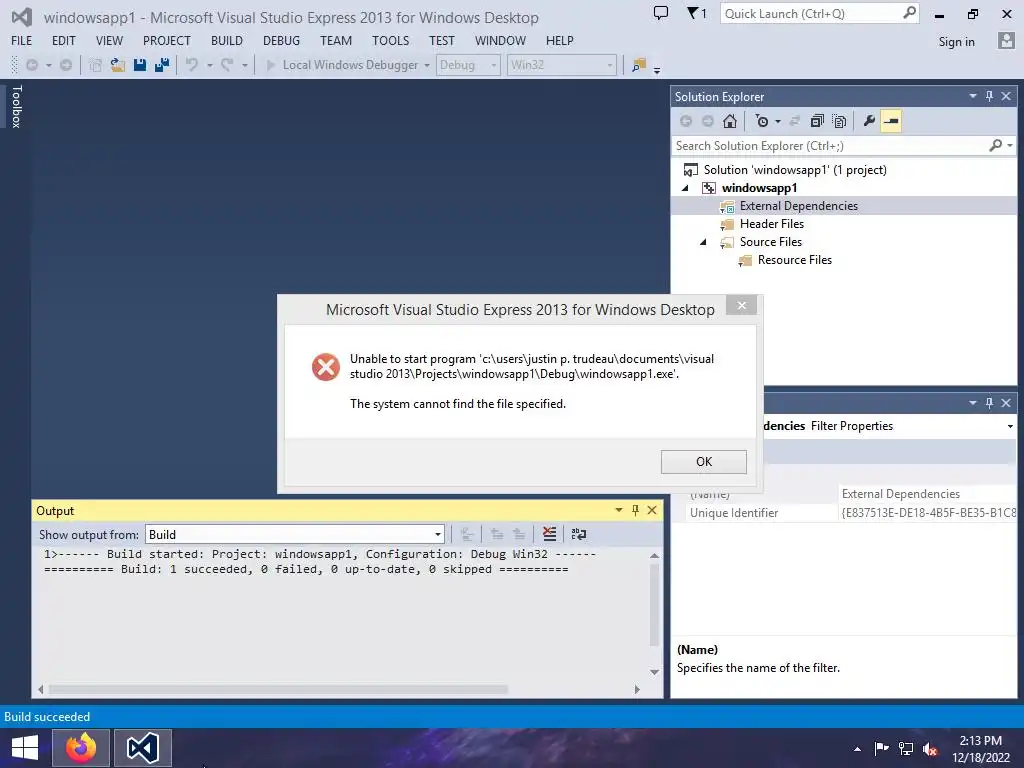The image size is (1024, 768).
Task: Open the BUILD menu
Action: (227, 40)
